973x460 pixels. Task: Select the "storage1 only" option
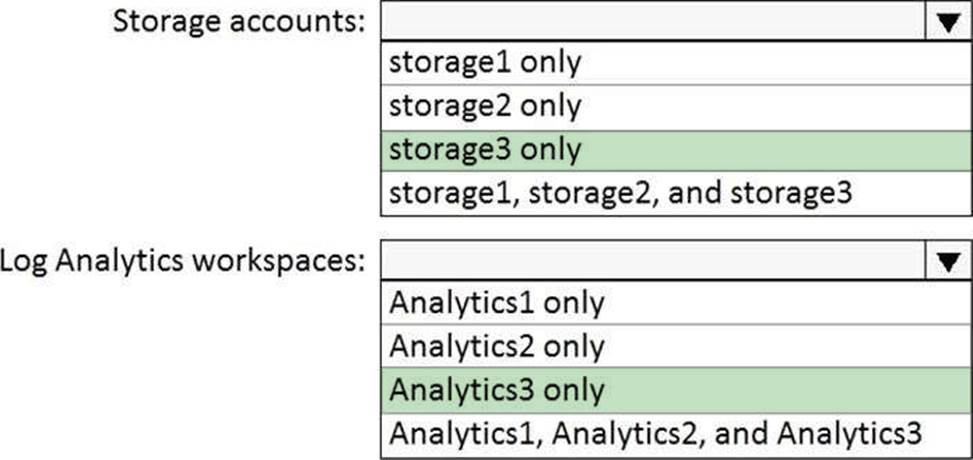click(x=484, y=63)
